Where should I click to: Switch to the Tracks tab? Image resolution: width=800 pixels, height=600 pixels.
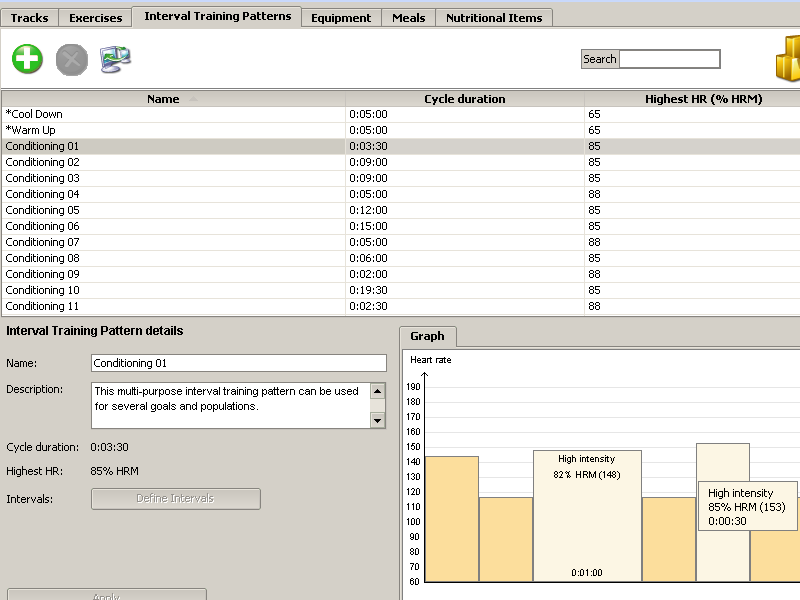tap(29, 18)
